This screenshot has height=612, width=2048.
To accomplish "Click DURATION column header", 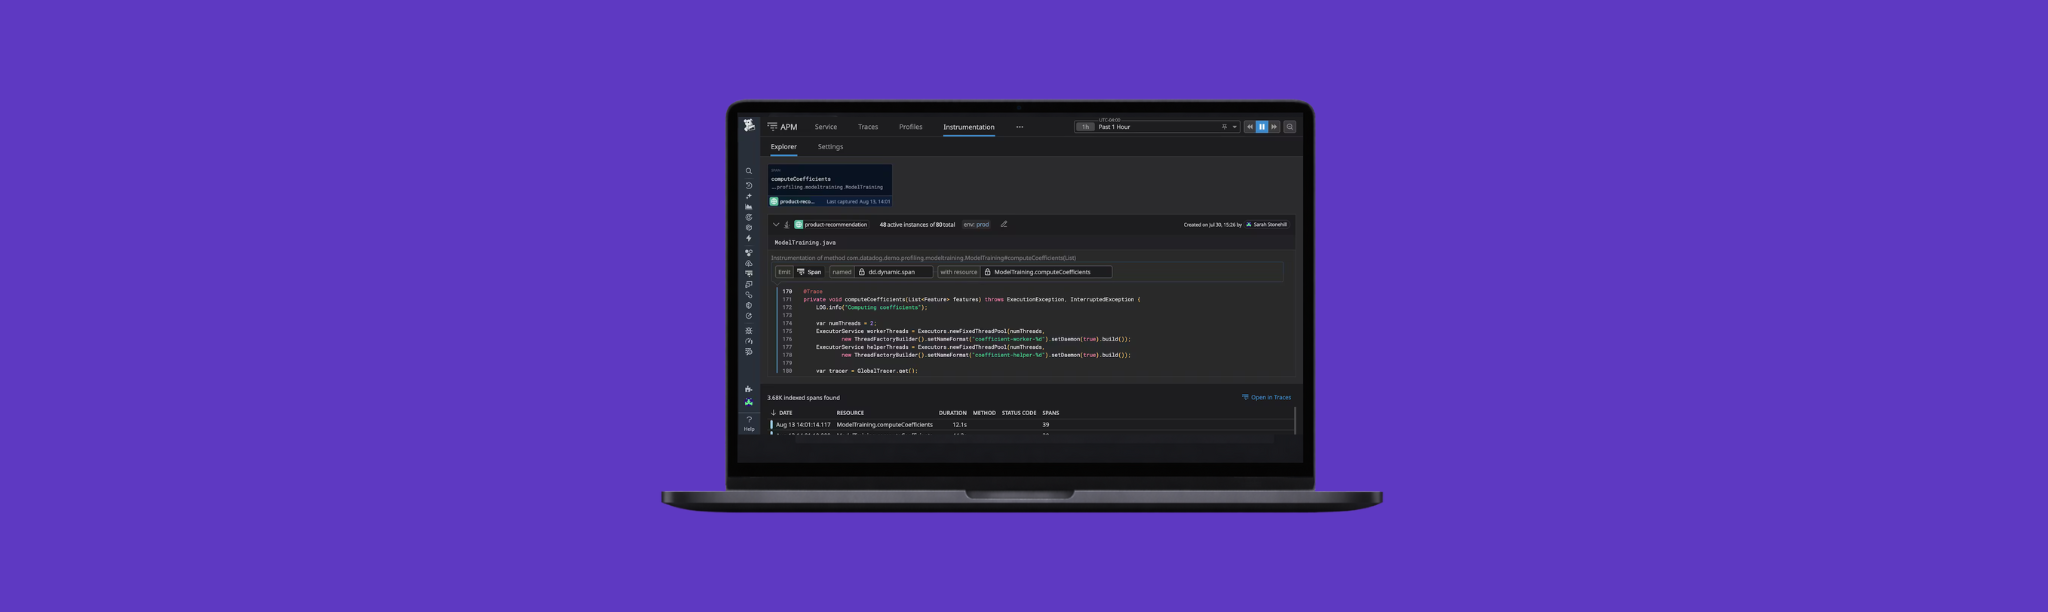I will click(x=953, y=412).
